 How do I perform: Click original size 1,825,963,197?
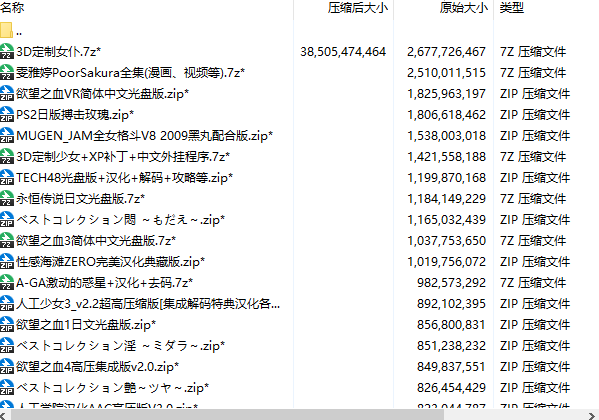pos(446,94)
